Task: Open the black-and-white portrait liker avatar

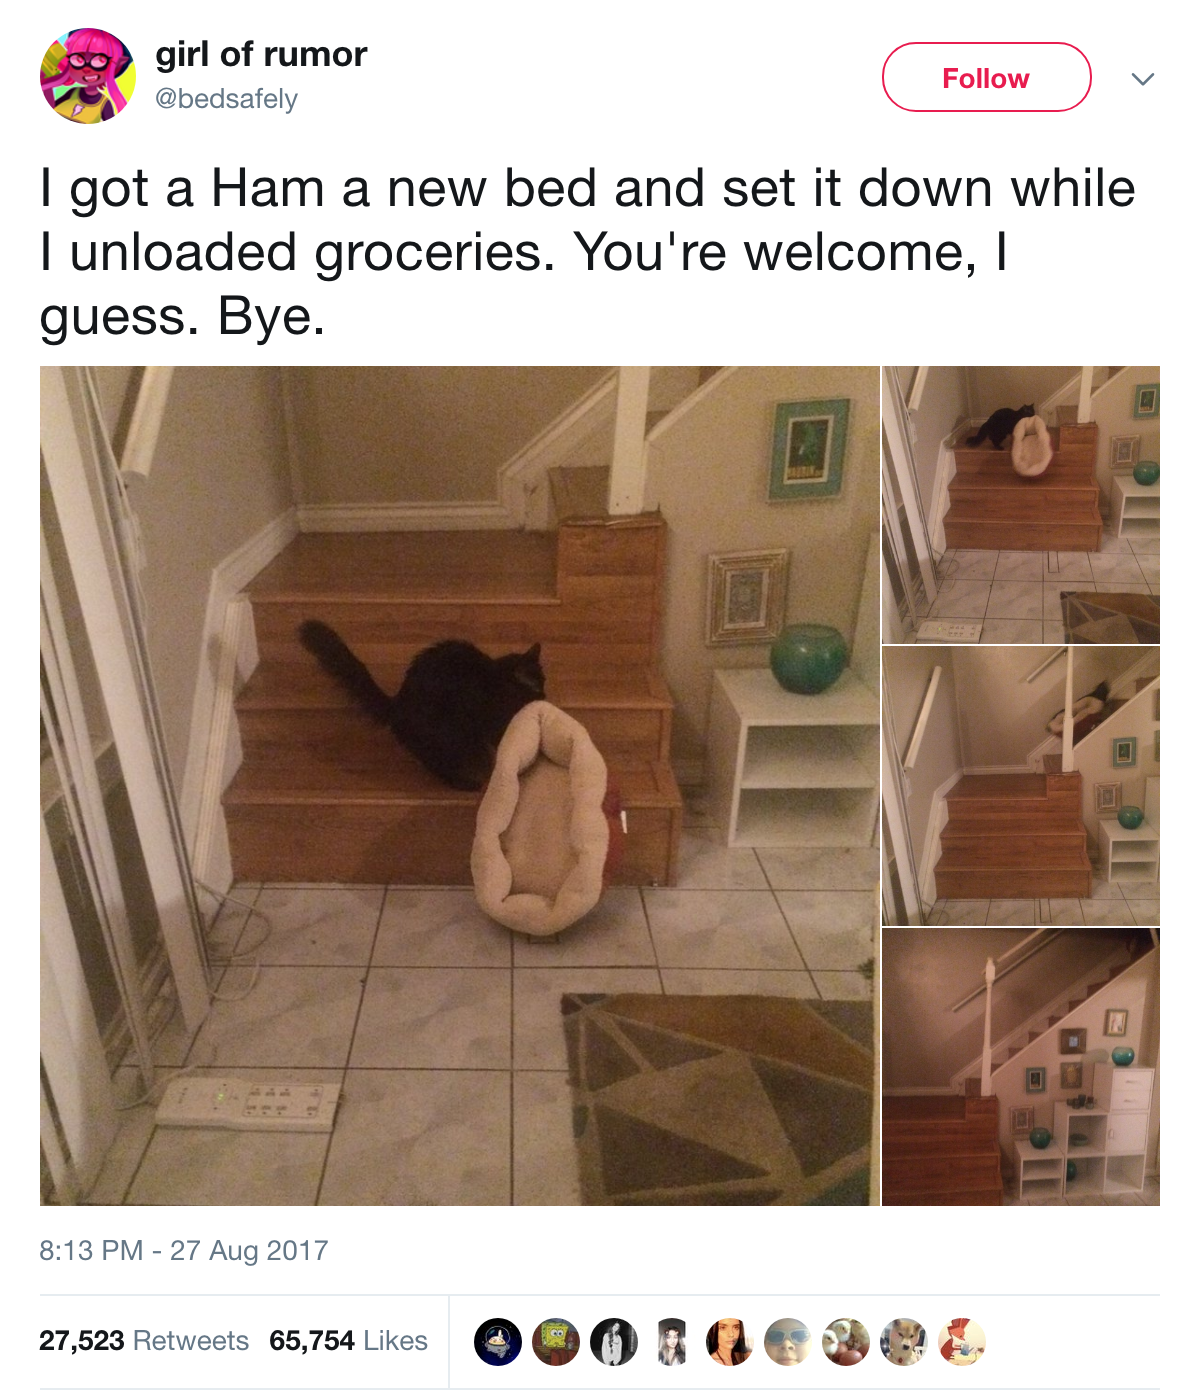Action: click(x=614, y=1342)
